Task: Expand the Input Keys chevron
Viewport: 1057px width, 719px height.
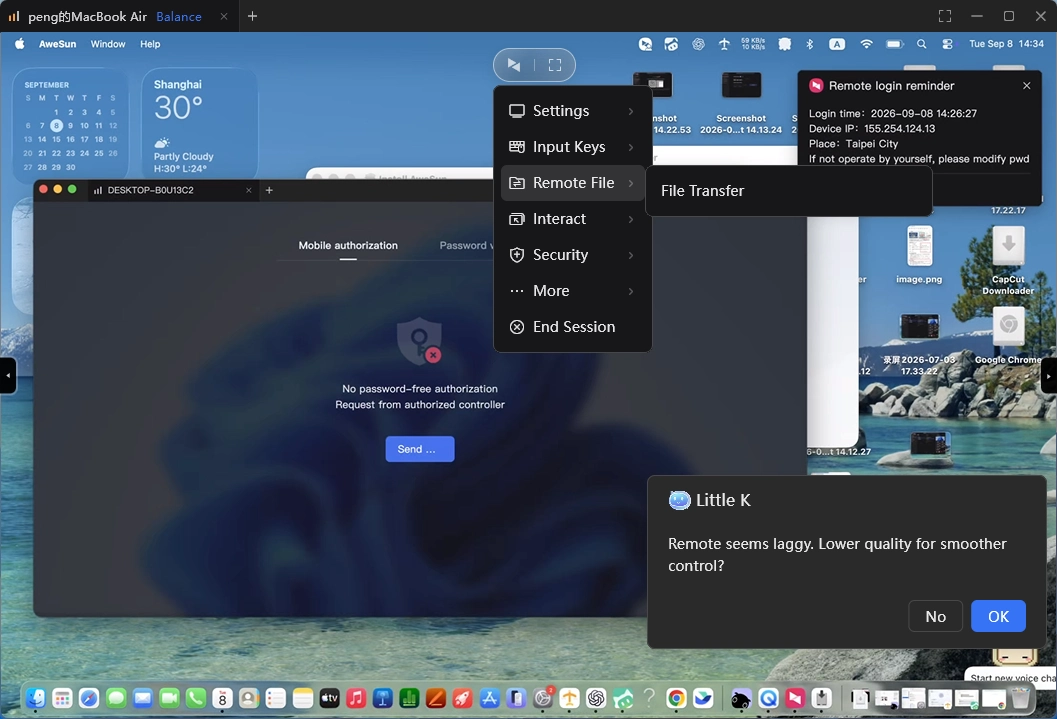Action: (x=631, y=147)
